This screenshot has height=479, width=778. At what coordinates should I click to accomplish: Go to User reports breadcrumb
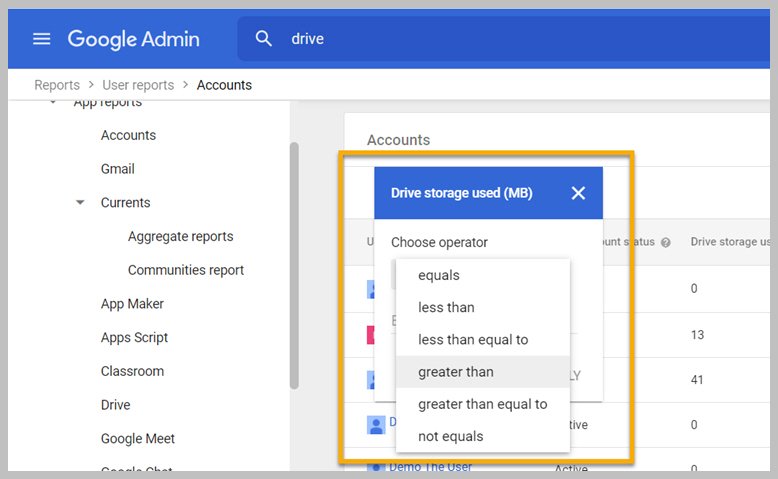138,85
